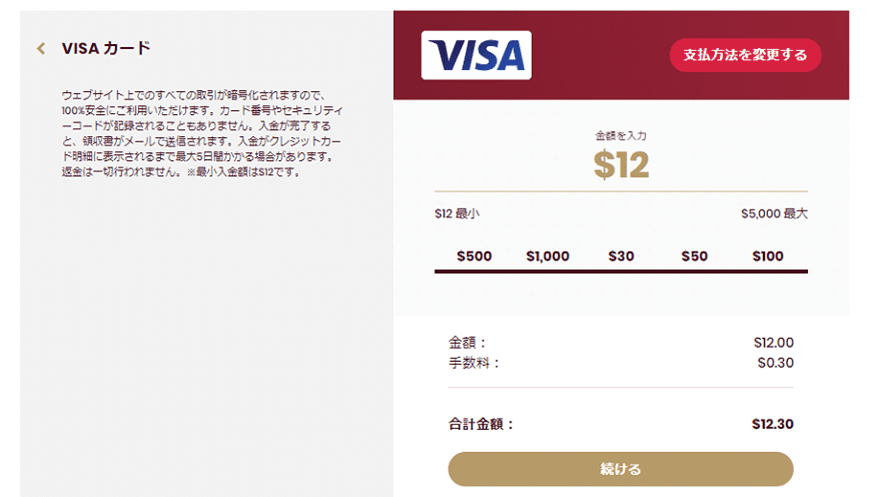This screenshot has width=880, height=497.
Task: Click the $12.00 amount value
Action: tap(773, 343)
